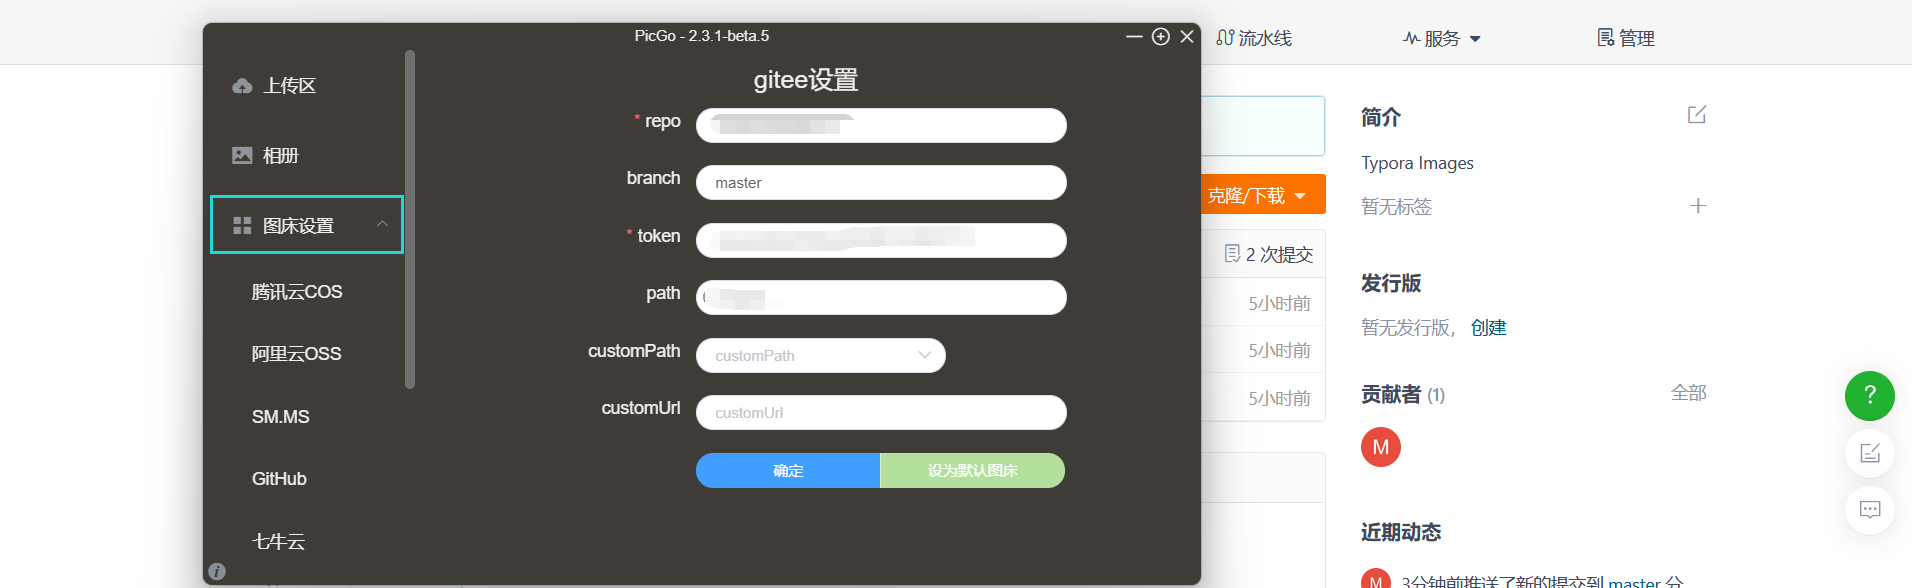Add a tag with the plus icon
Viewport: 1912px width, 588px height.
(1698, 206)
